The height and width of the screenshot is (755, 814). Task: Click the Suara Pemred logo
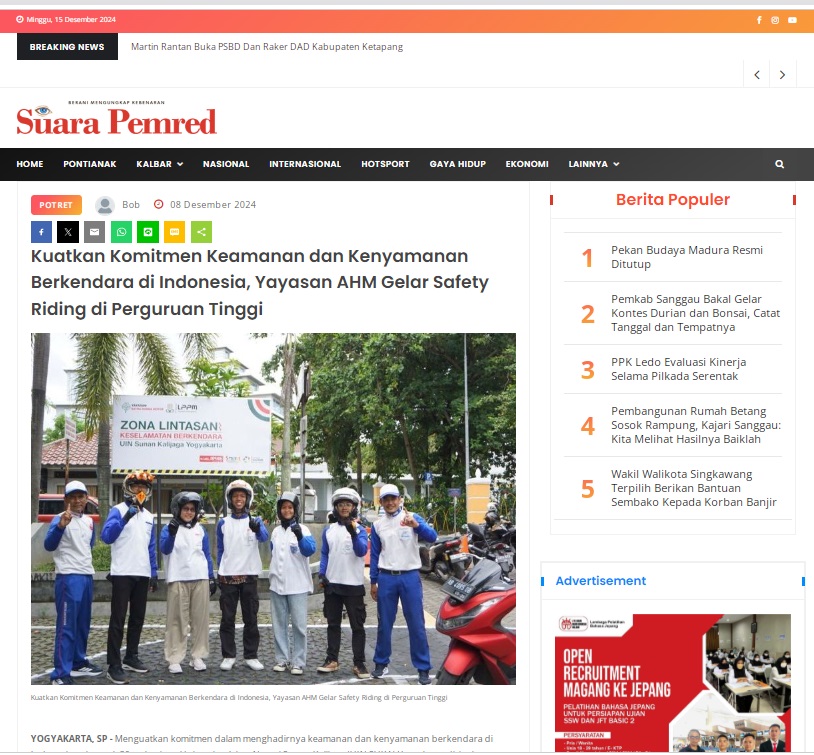(x=116, y=118)
